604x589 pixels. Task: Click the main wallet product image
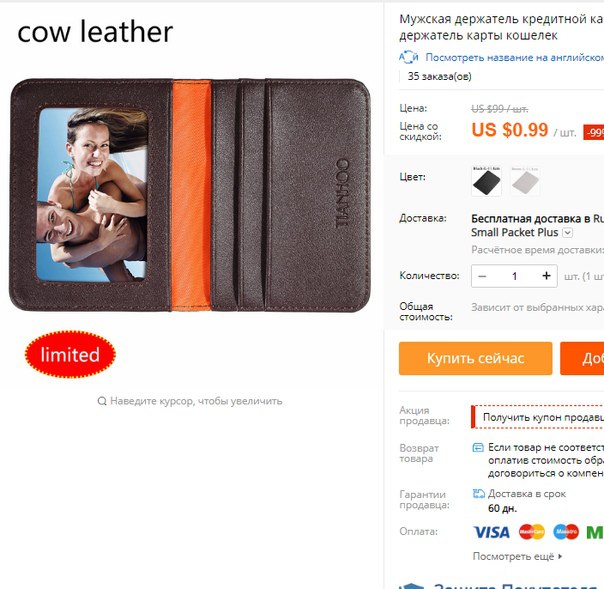(x=190, y=195)
